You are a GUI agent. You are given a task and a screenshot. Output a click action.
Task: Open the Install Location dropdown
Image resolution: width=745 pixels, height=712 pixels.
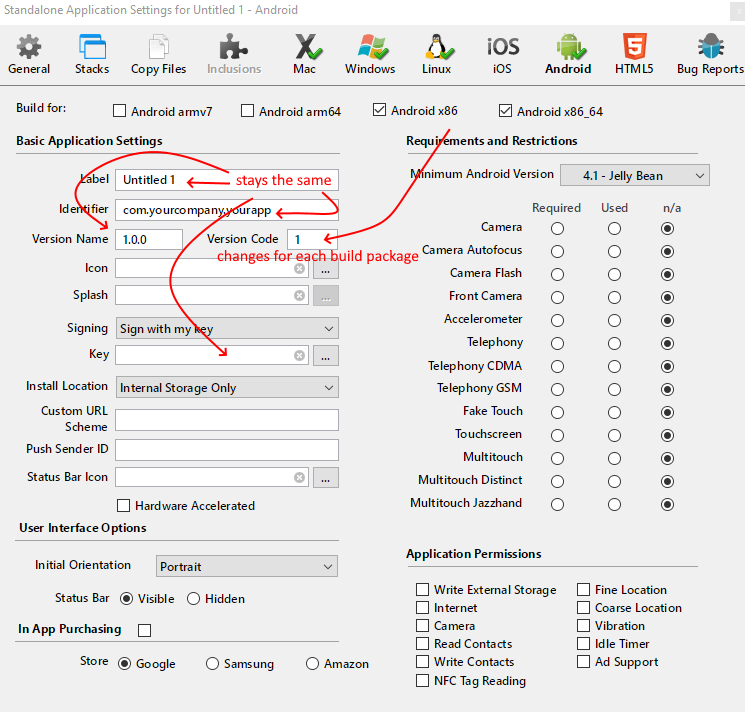[227, 388]
